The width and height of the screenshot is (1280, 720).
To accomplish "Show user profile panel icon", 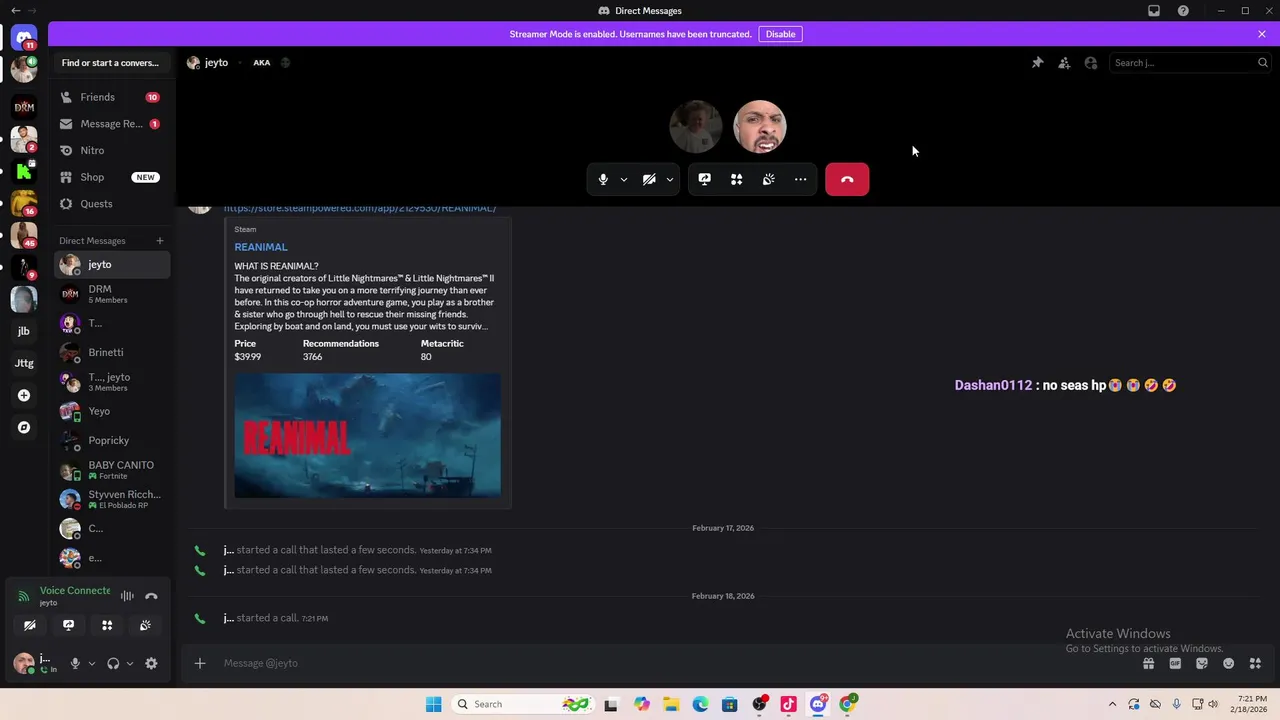I will [1091, 63].
